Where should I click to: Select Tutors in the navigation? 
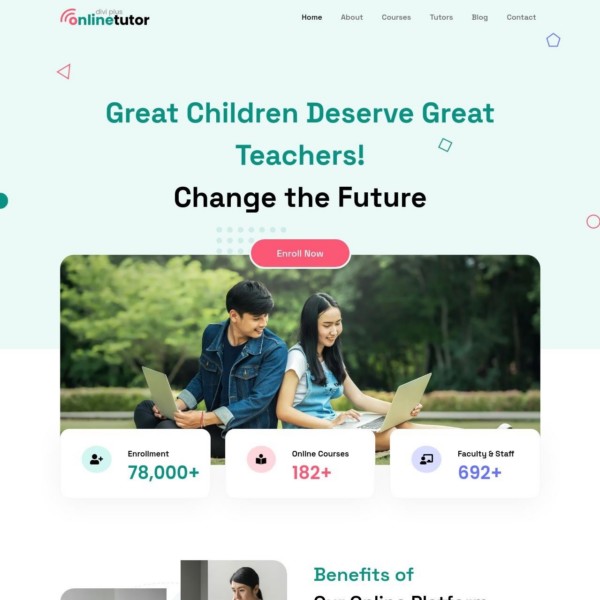click(x=441, y=17)
